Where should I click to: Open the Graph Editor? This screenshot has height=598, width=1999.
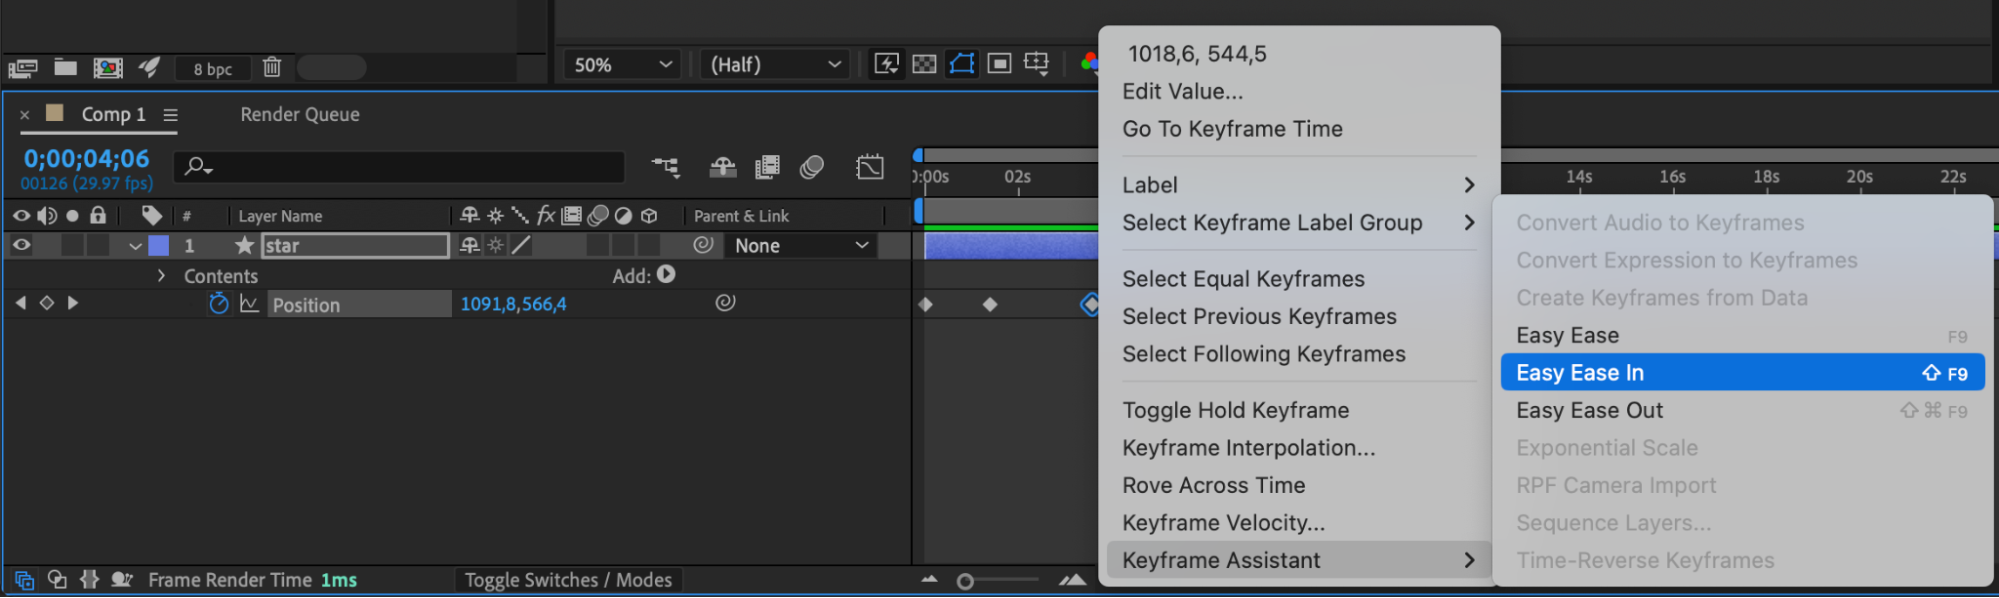869,167
